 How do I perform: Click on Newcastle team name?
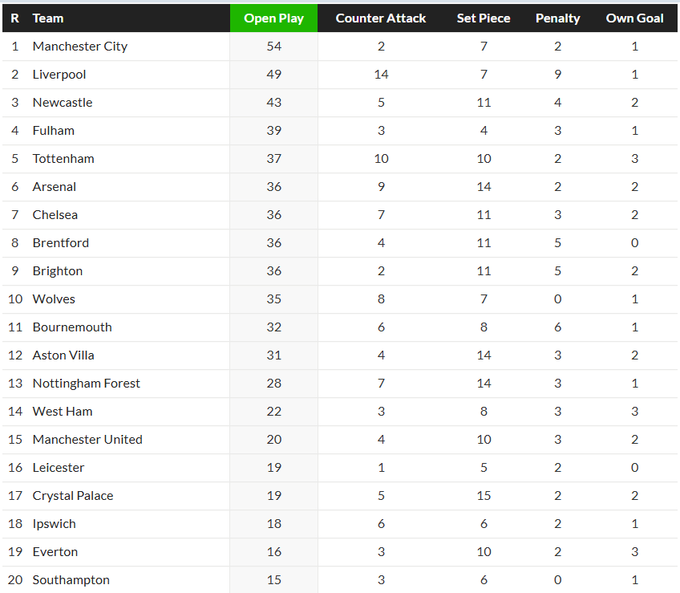point(62,102)
